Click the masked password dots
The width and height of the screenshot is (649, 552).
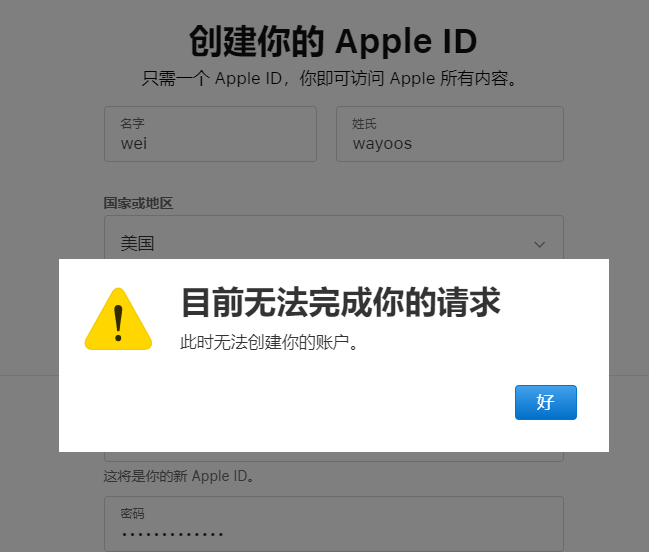[173, 534]
